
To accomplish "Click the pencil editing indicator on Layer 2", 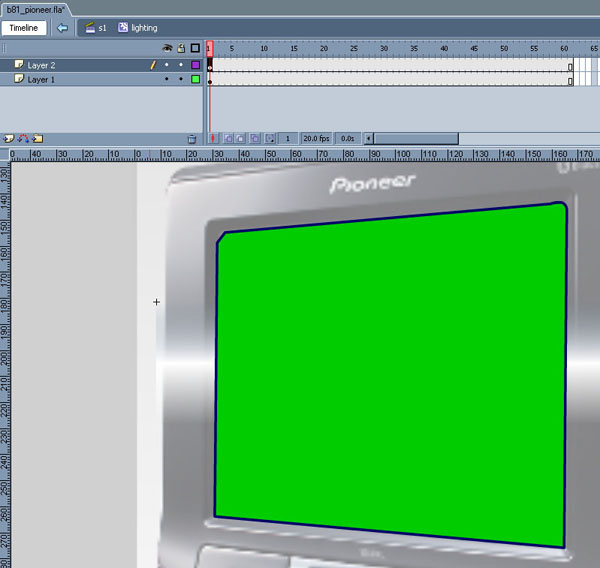I will 153,65.
